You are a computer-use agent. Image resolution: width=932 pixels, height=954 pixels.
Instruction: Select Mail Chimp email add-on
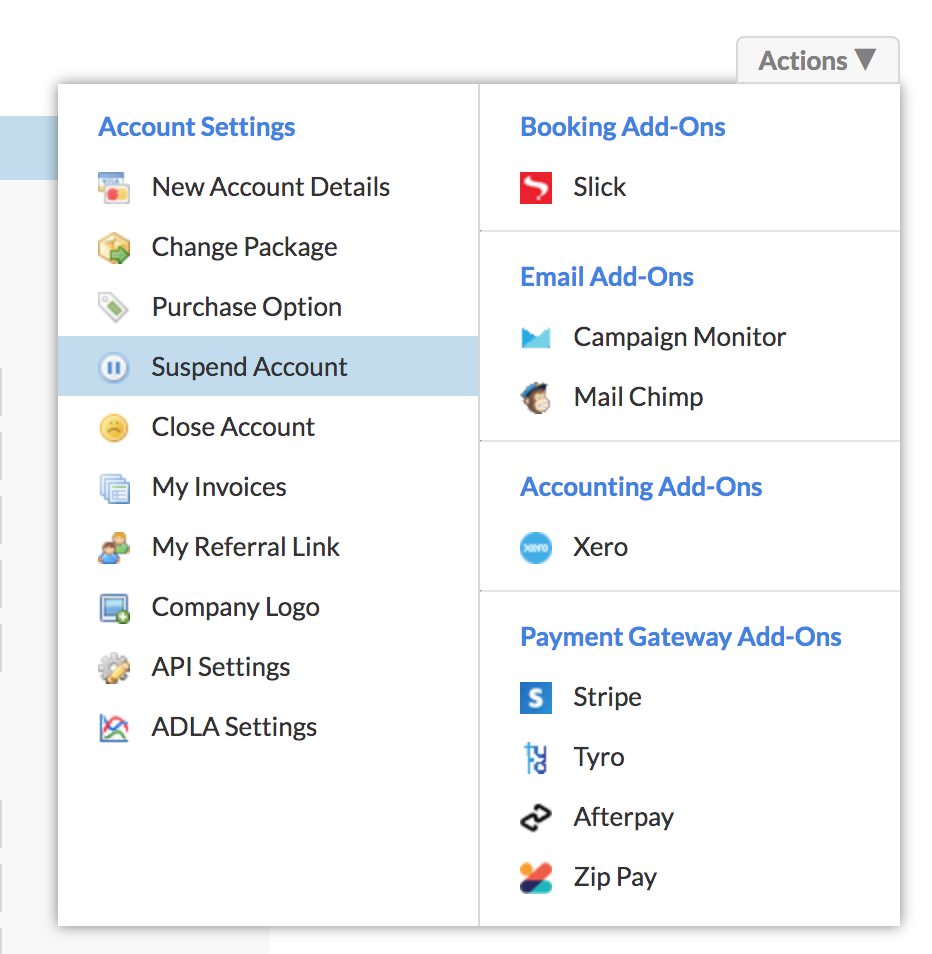[x=689, y=397]
